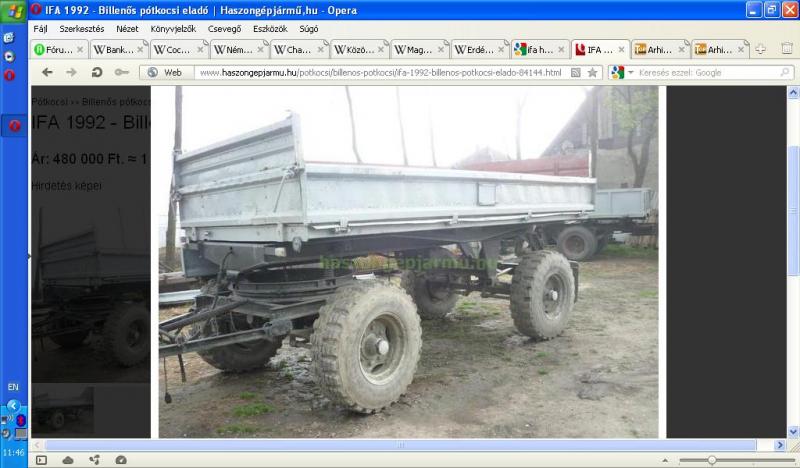
Task: Bookmark the page with the star icon
Action: pos(592,72)
